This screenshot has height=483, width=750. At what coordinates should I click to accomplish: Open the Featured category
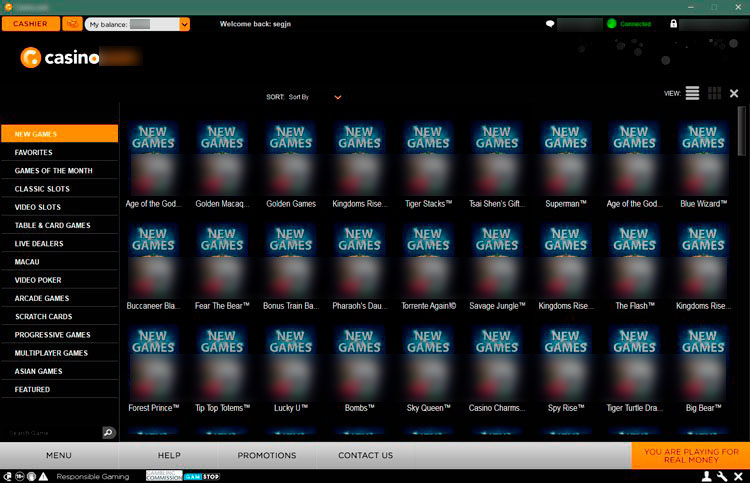tap(60, 389)
